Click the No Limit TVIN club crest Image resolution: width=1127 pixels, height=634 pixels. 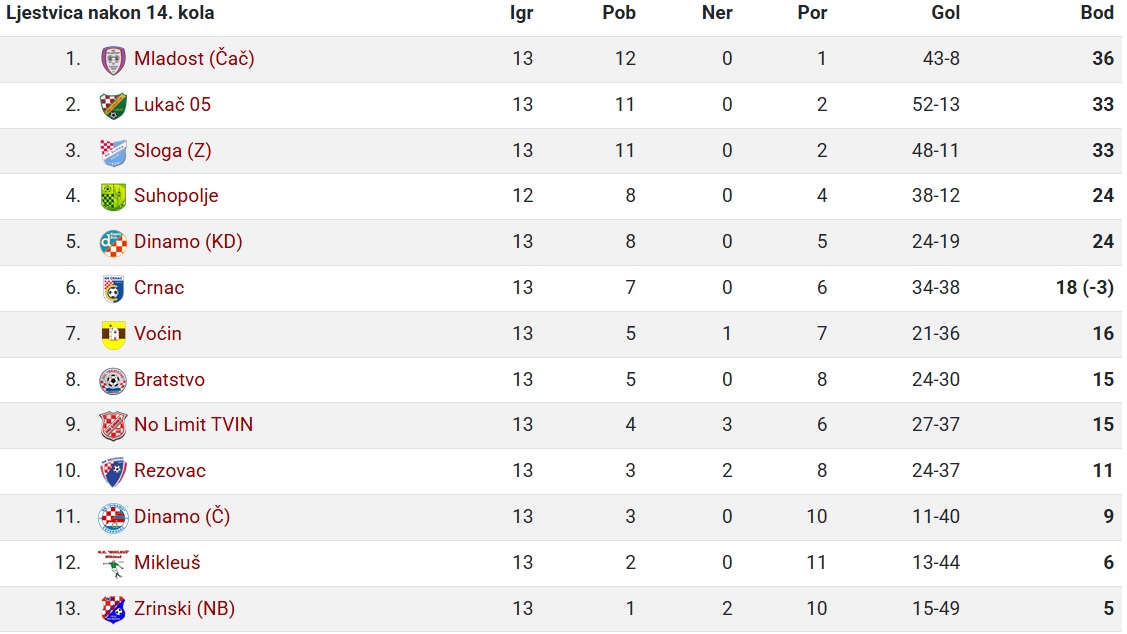pos(113,426)
